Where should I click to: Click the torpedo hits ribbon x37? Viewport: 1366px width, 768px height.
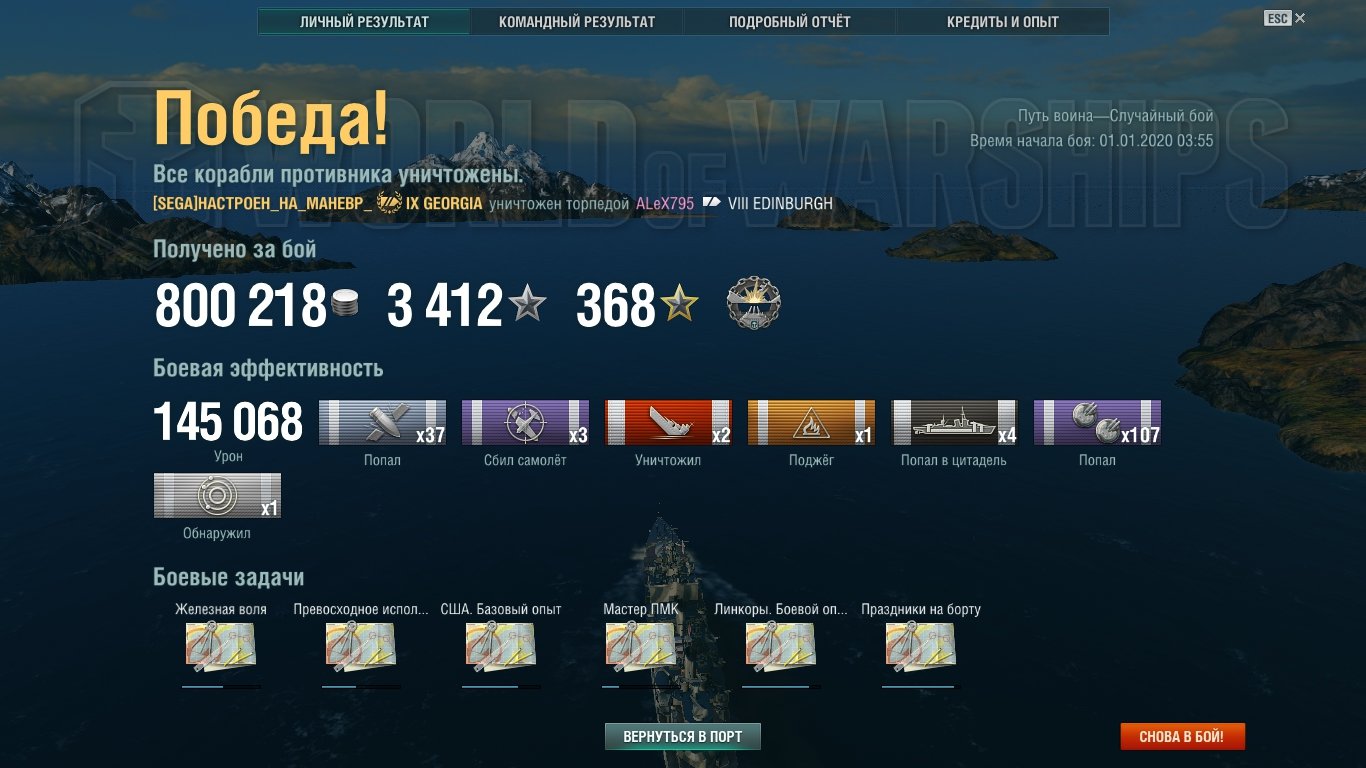click(x=383, y=422)
